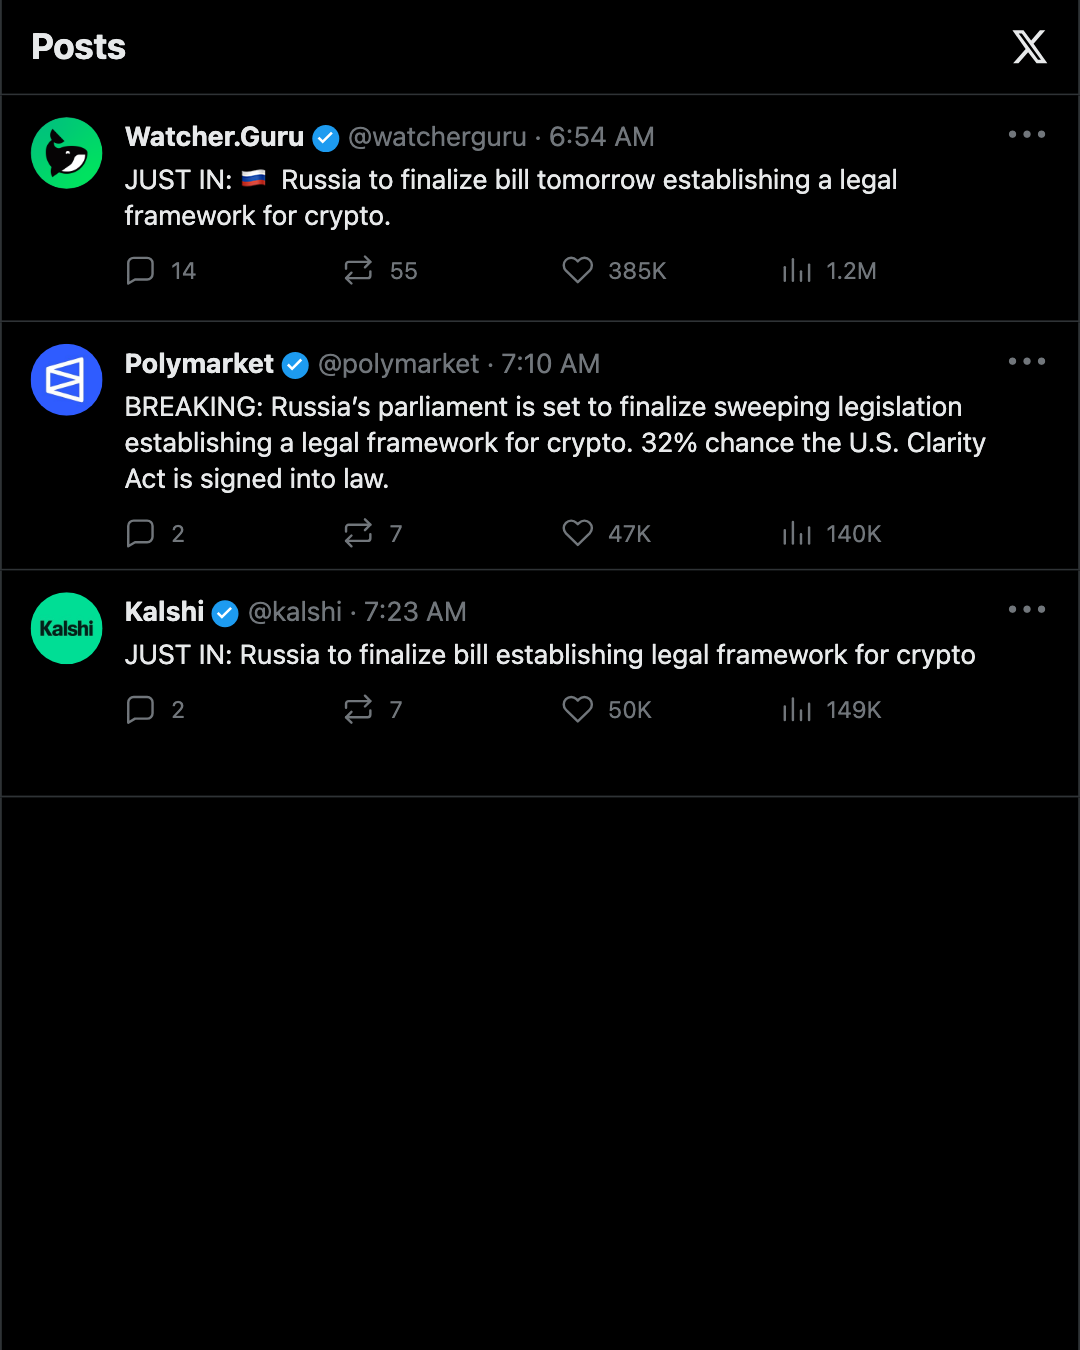Open the more options menu on Kalshi post
The height and width of the screenshot is (1350, 1080).
1027,609
